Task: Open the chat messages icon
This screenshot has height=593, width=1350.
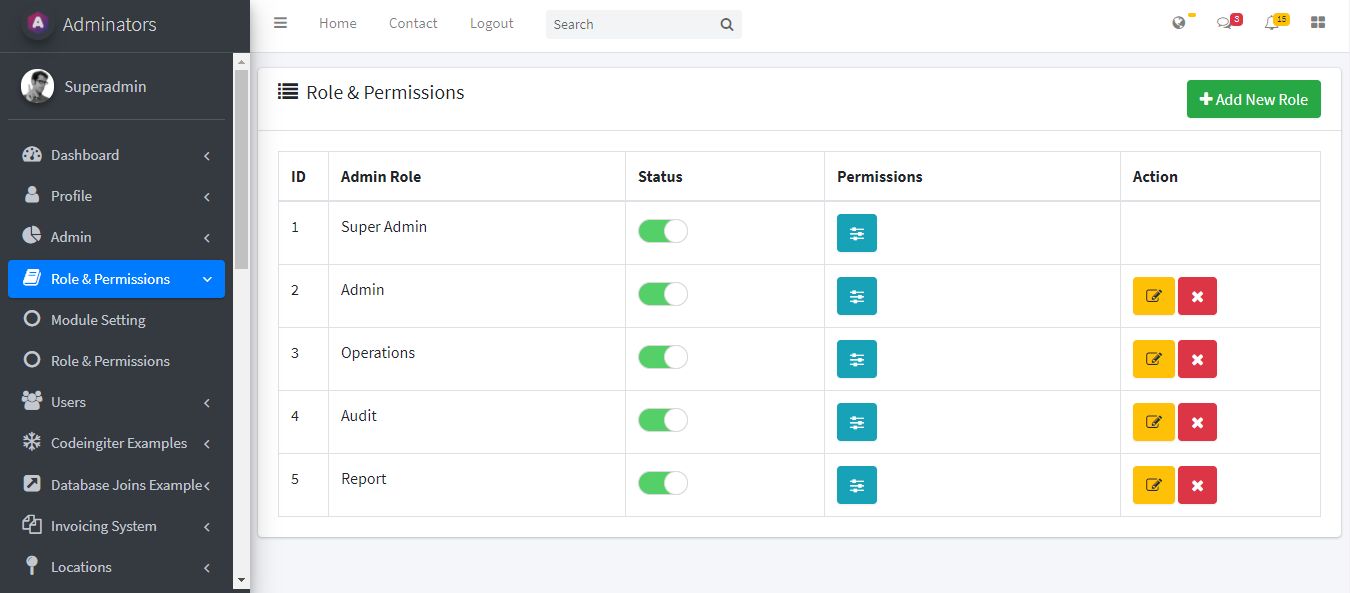Action: 1224,23
